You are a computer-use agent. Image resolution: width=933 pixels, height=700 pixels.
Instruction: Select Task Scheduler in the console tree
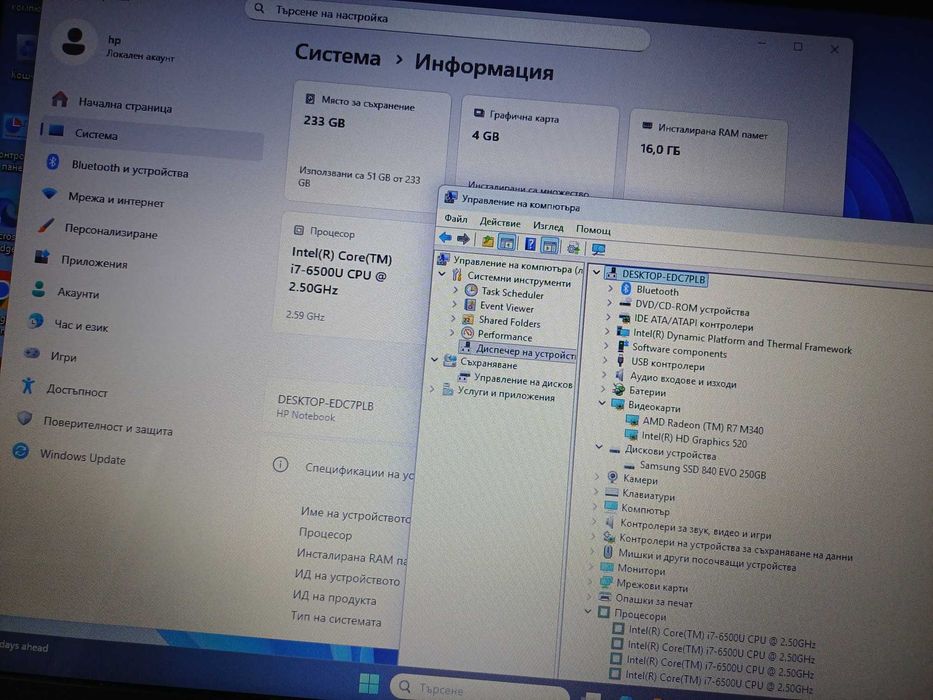[x=505, y=292]
